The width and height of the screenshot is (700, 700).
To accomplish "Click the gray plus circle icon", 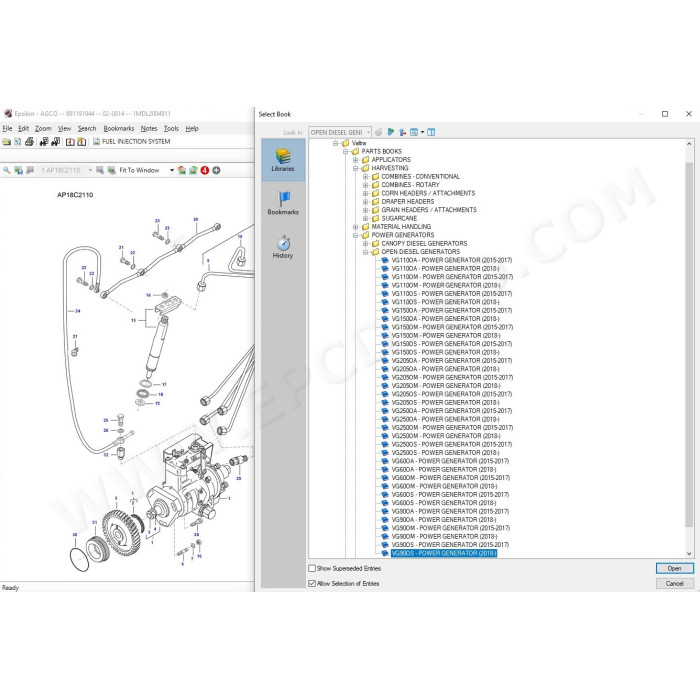I will (x=217, y=170).
